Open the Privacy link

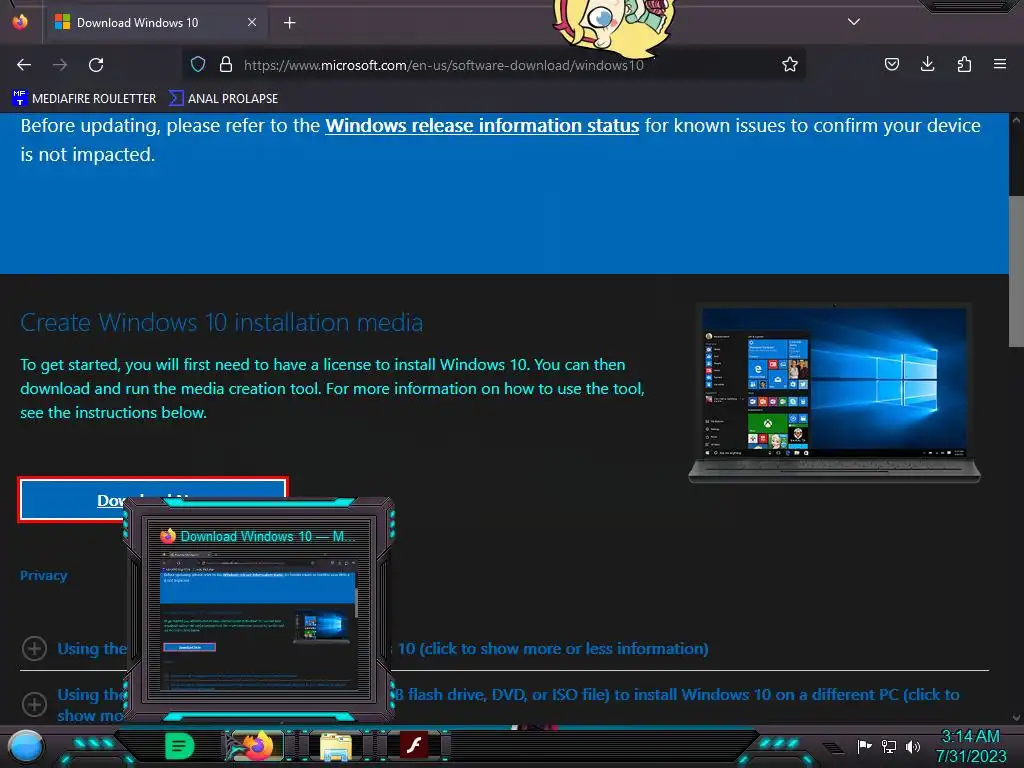[44, 575]
